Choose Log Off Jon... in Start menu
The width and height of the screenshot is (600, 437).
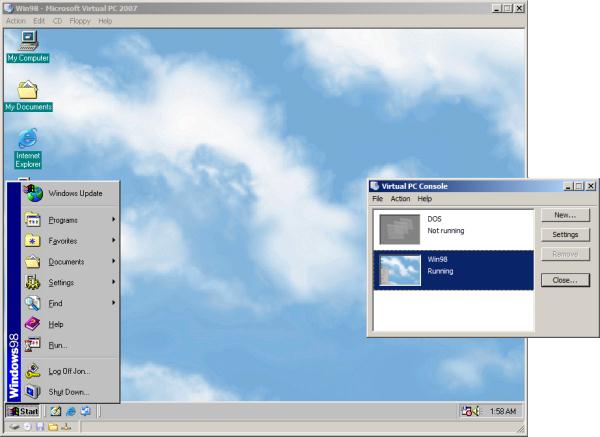71,371
